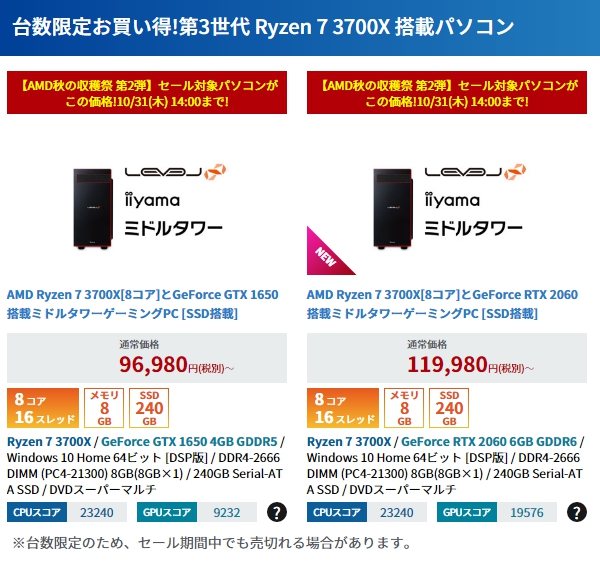Click the GeForce RTX 2060 6GB GDDR6 spec link
The image size is (600, 565).
click(489, 441)
